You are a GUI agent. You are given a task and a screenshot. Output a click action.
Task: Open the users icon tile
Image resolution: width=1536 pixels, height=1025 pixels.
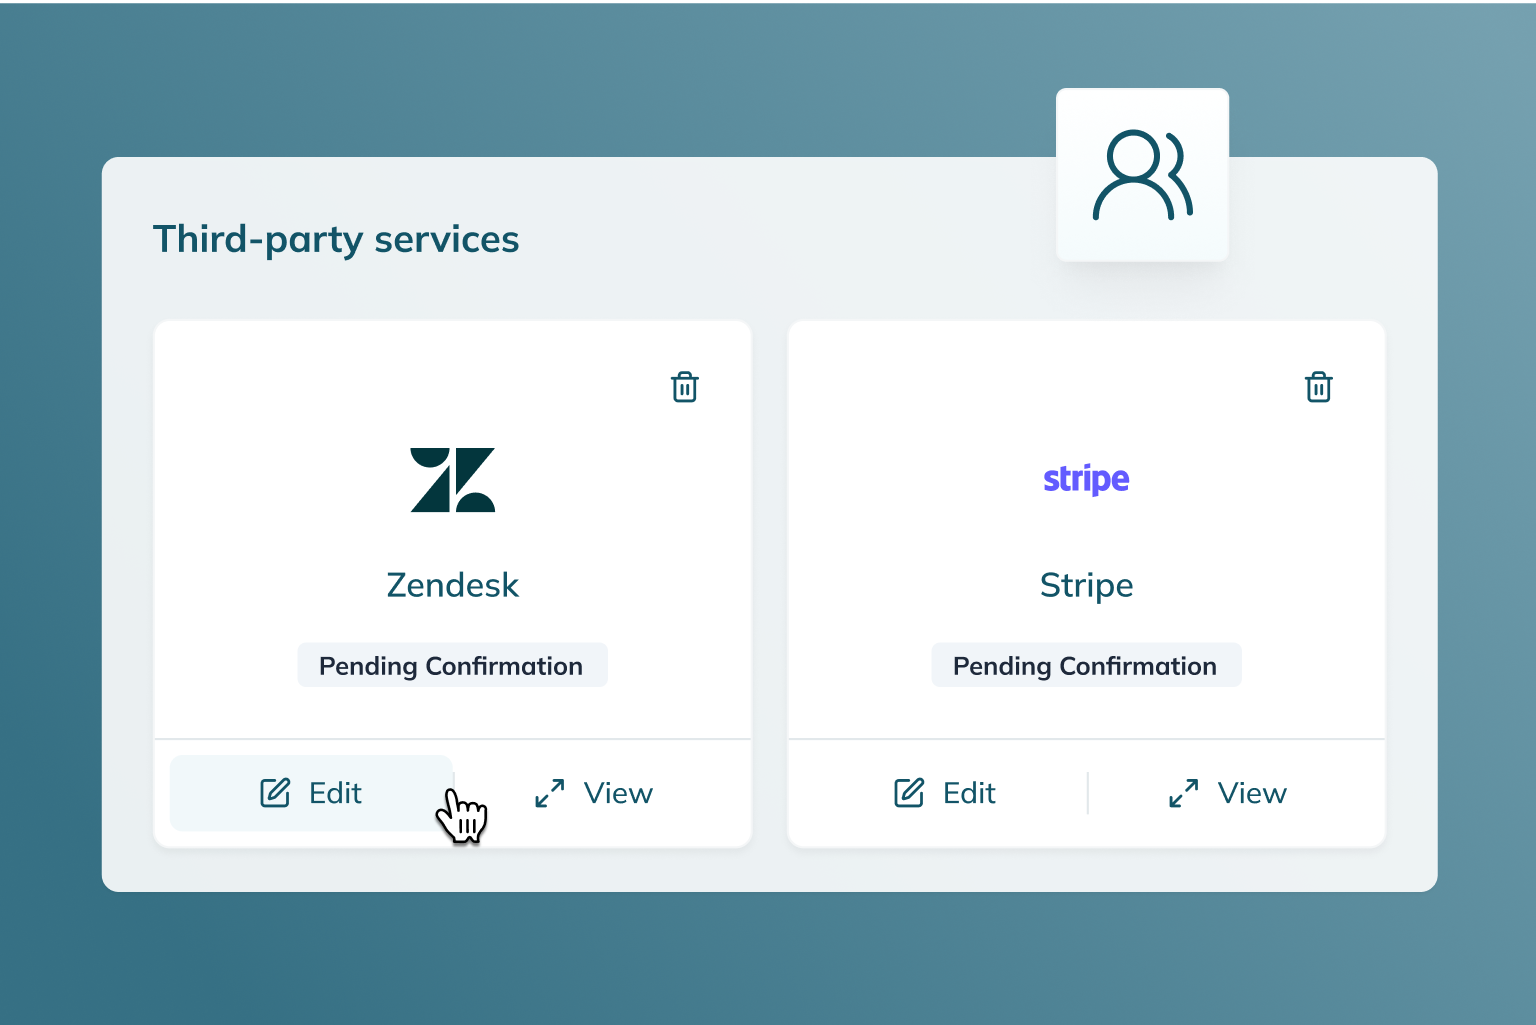tap(1142, 175)
